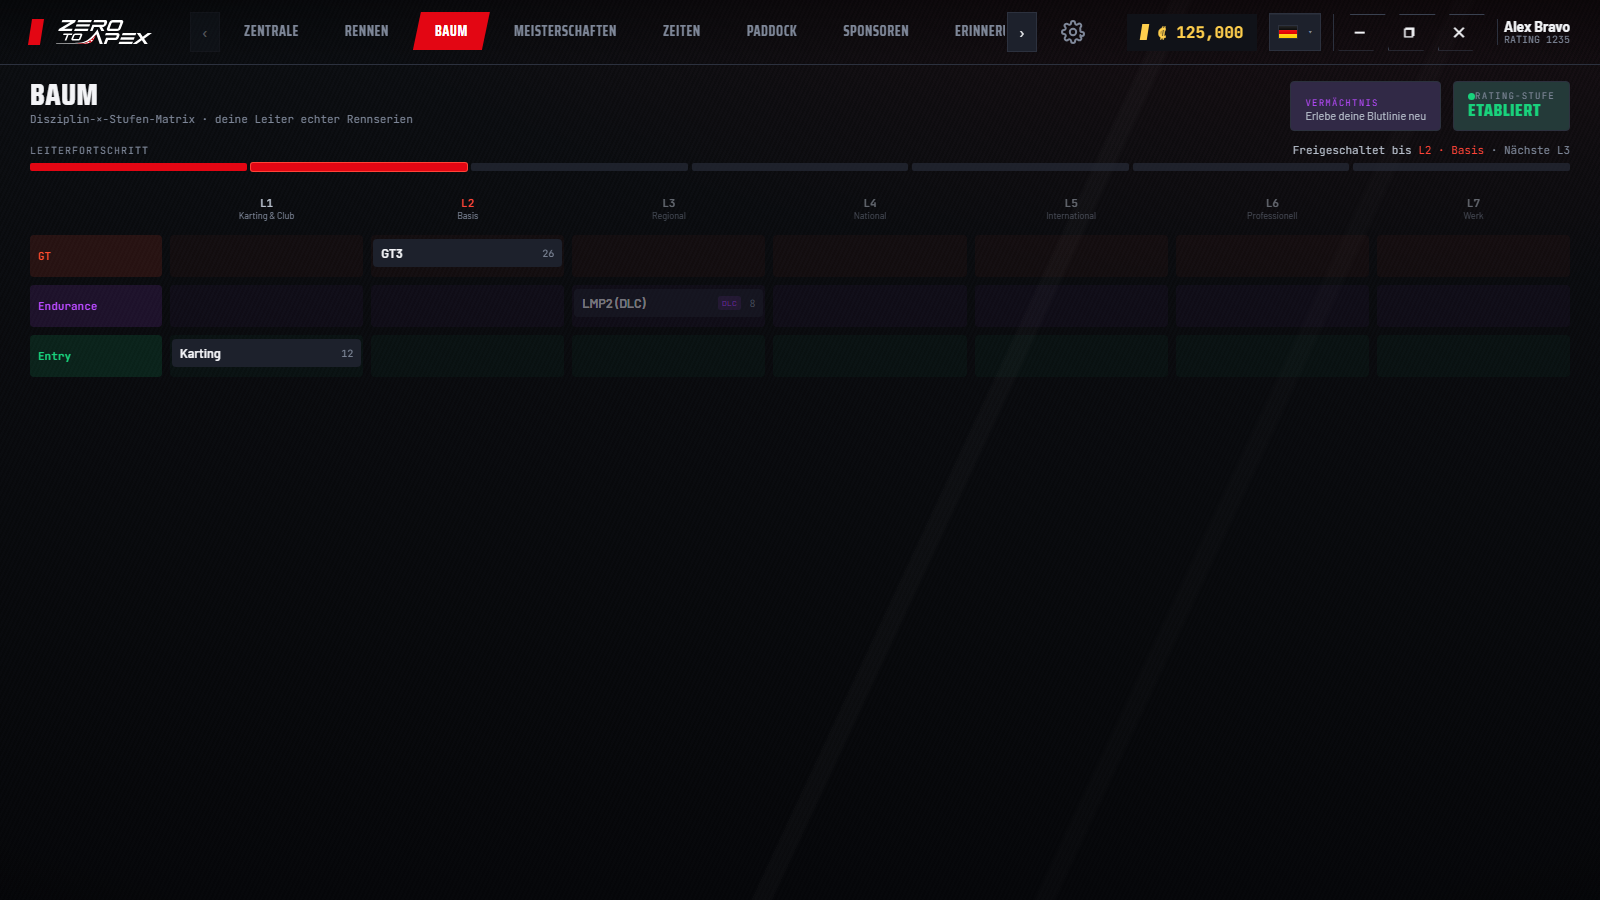Image resolution: width=1600 pixels, height=900 pixels.
Task: Click the Endurance discipline row label
Action: 96,306
